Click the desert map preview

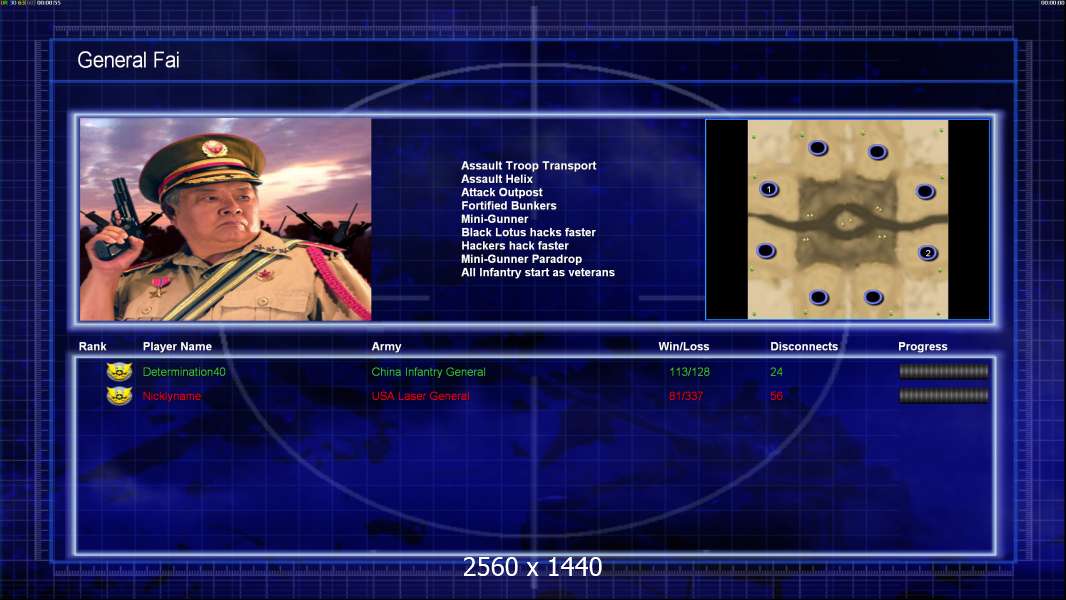point(848,219)
